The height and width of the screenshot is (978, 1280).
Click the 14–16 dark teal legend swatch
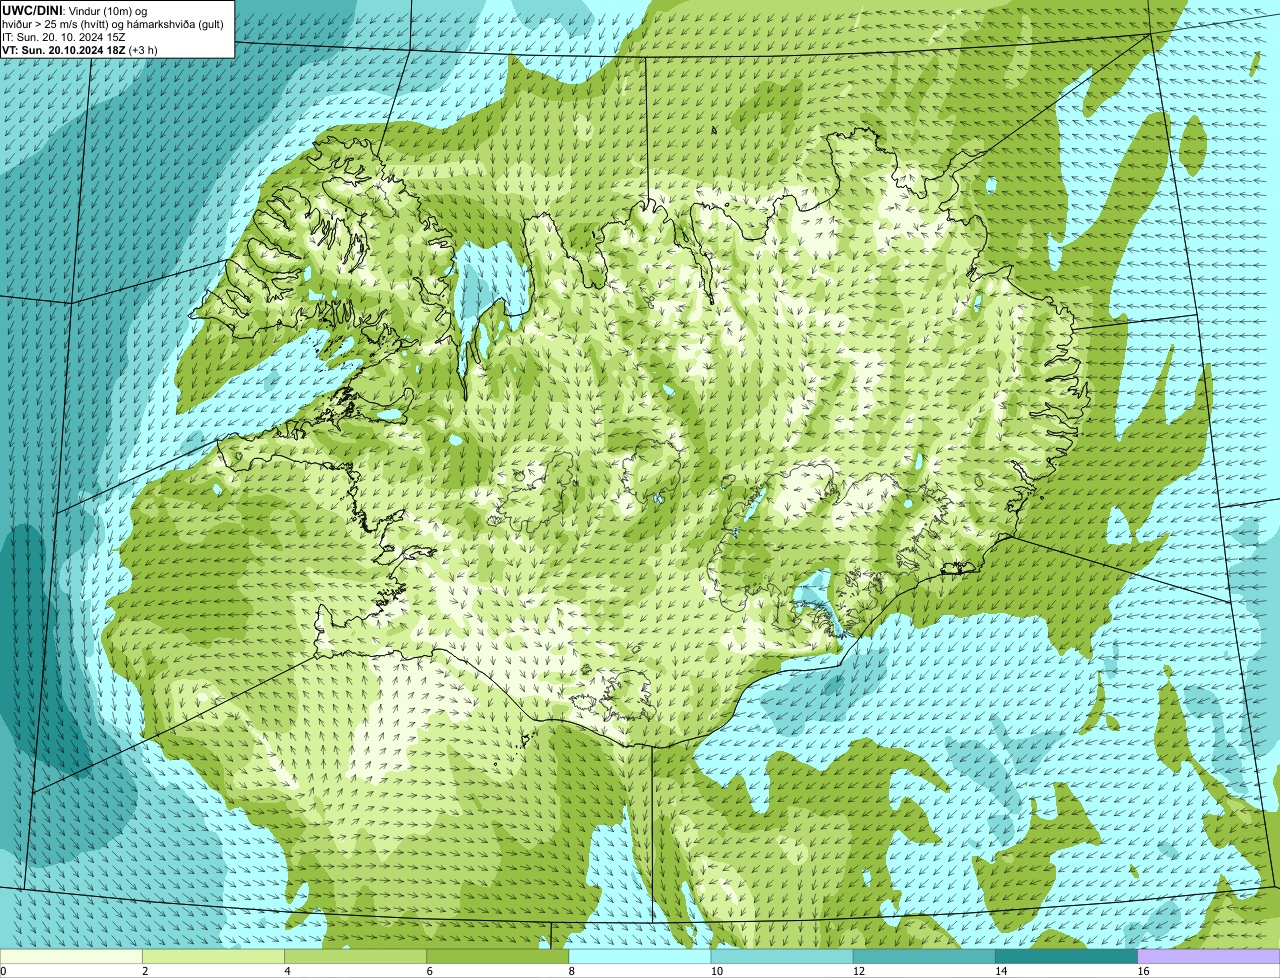coord(1066,957)
